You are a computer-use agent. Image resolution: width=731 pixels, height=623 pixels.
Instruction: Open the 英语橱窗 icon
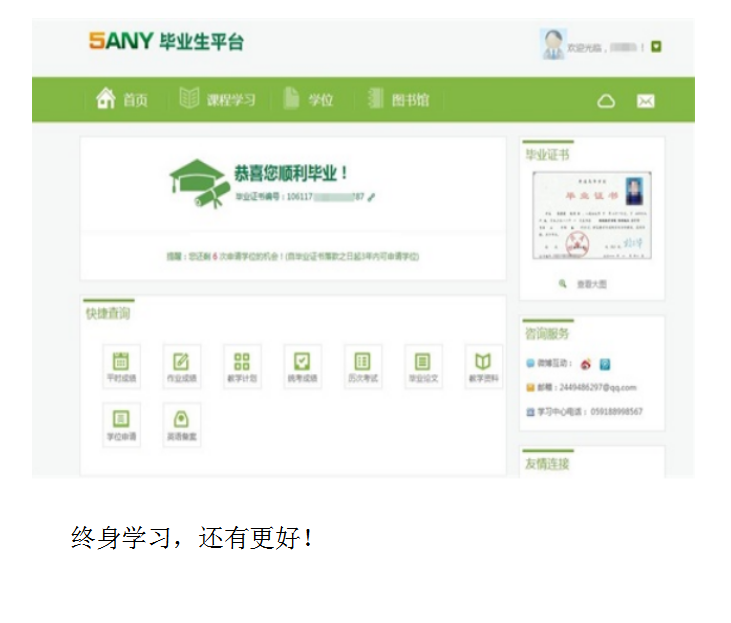(181, 420)
